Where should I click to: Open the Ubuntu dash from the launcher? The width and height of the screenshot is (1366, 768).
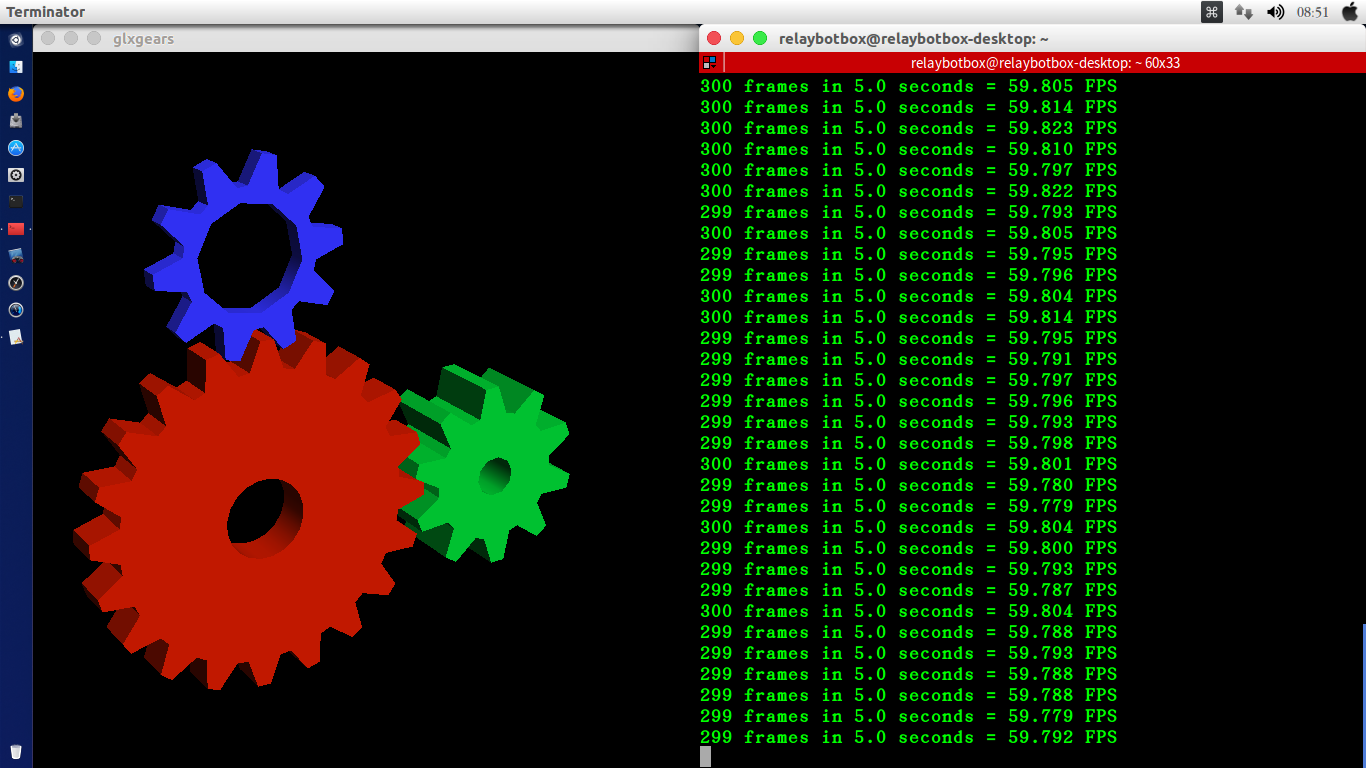click(x=16, y=41)
